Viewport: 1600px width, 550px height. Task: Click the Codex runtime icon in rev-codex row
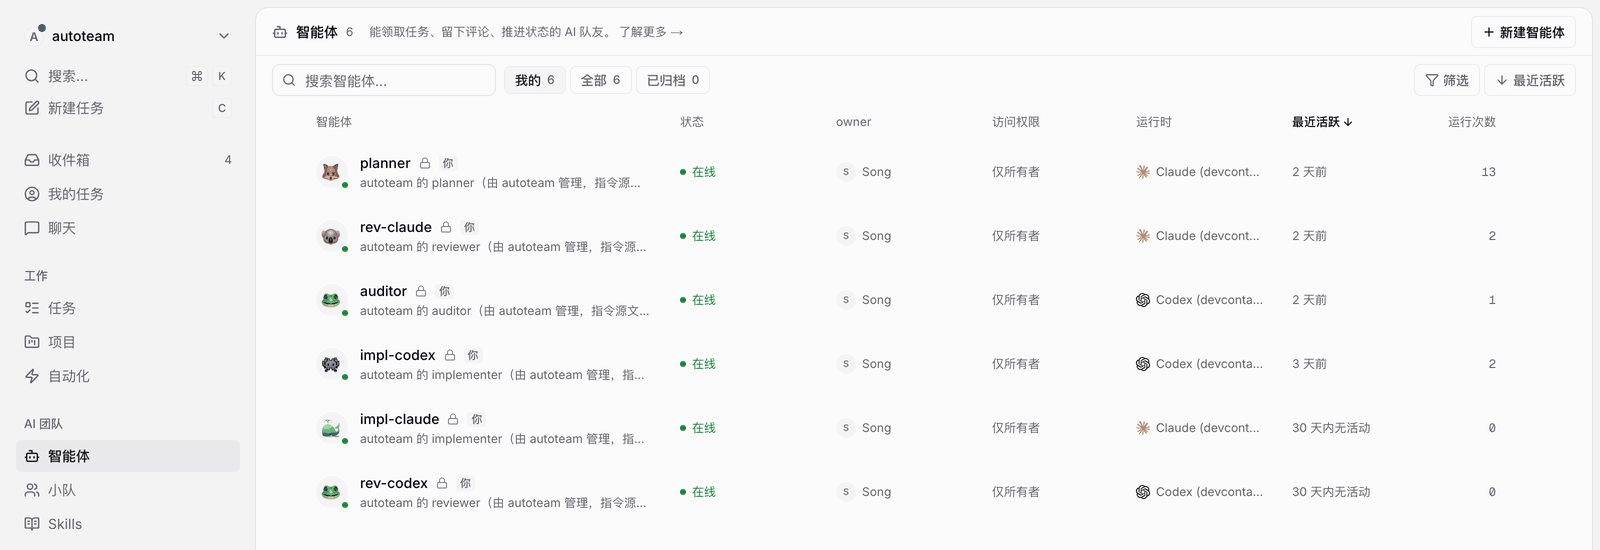[1143, 492]
